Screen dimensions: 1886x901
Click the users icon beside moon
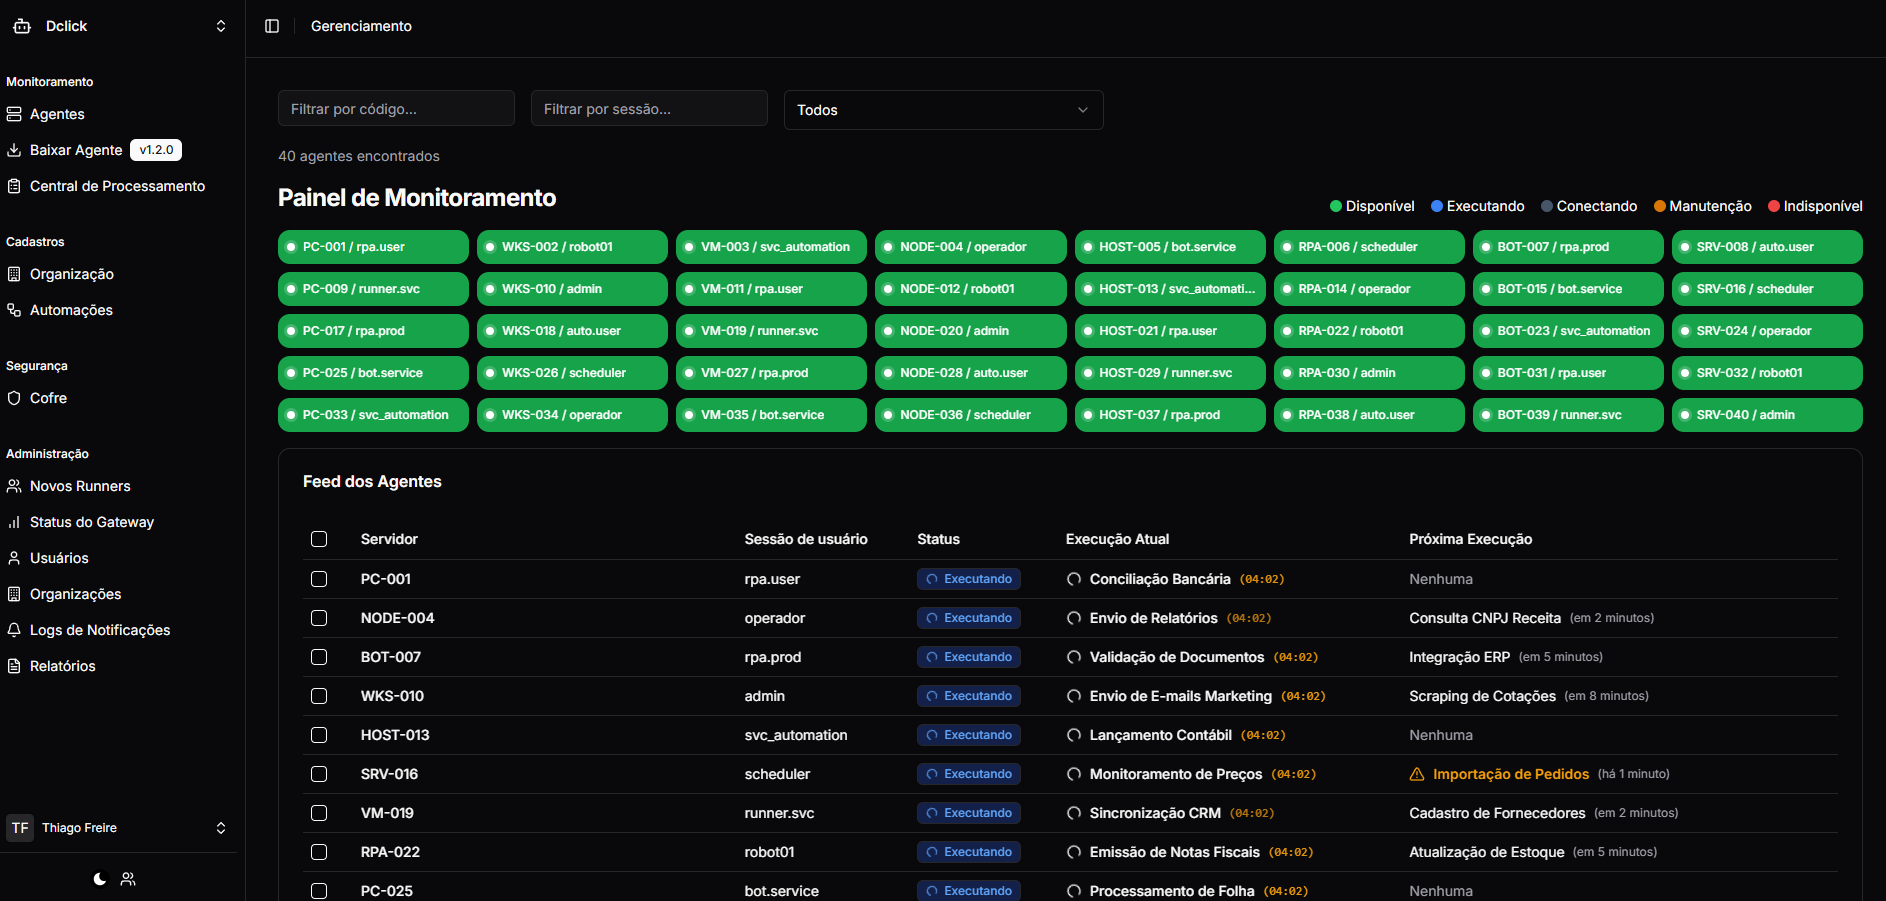point(128,879)
